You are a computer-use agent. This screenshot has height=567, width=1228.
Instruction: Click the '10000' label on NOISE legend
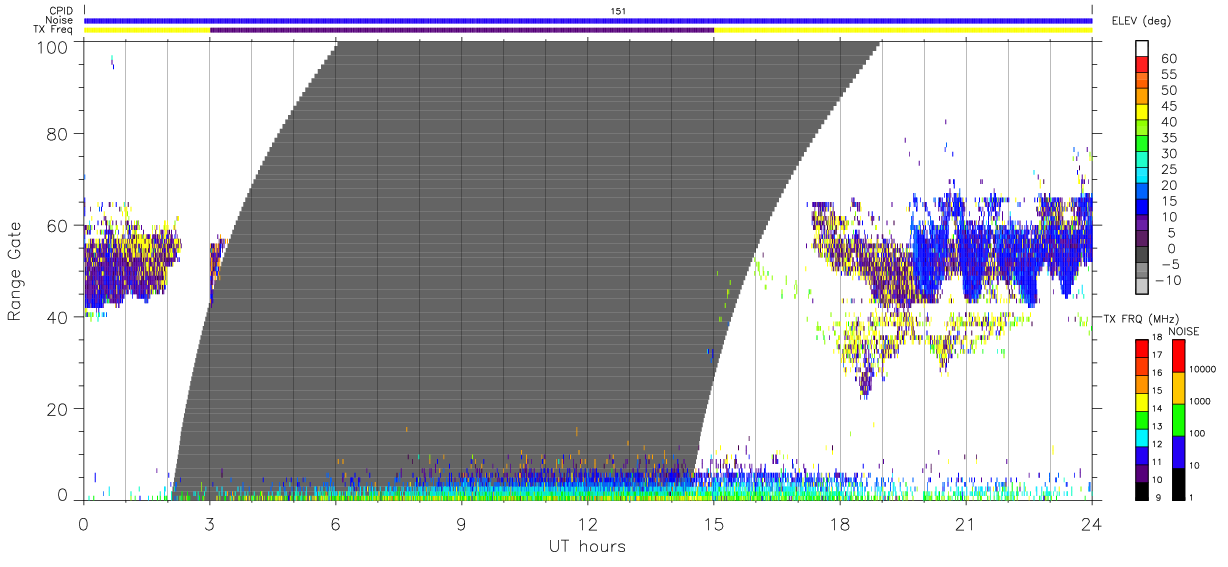1203,369
